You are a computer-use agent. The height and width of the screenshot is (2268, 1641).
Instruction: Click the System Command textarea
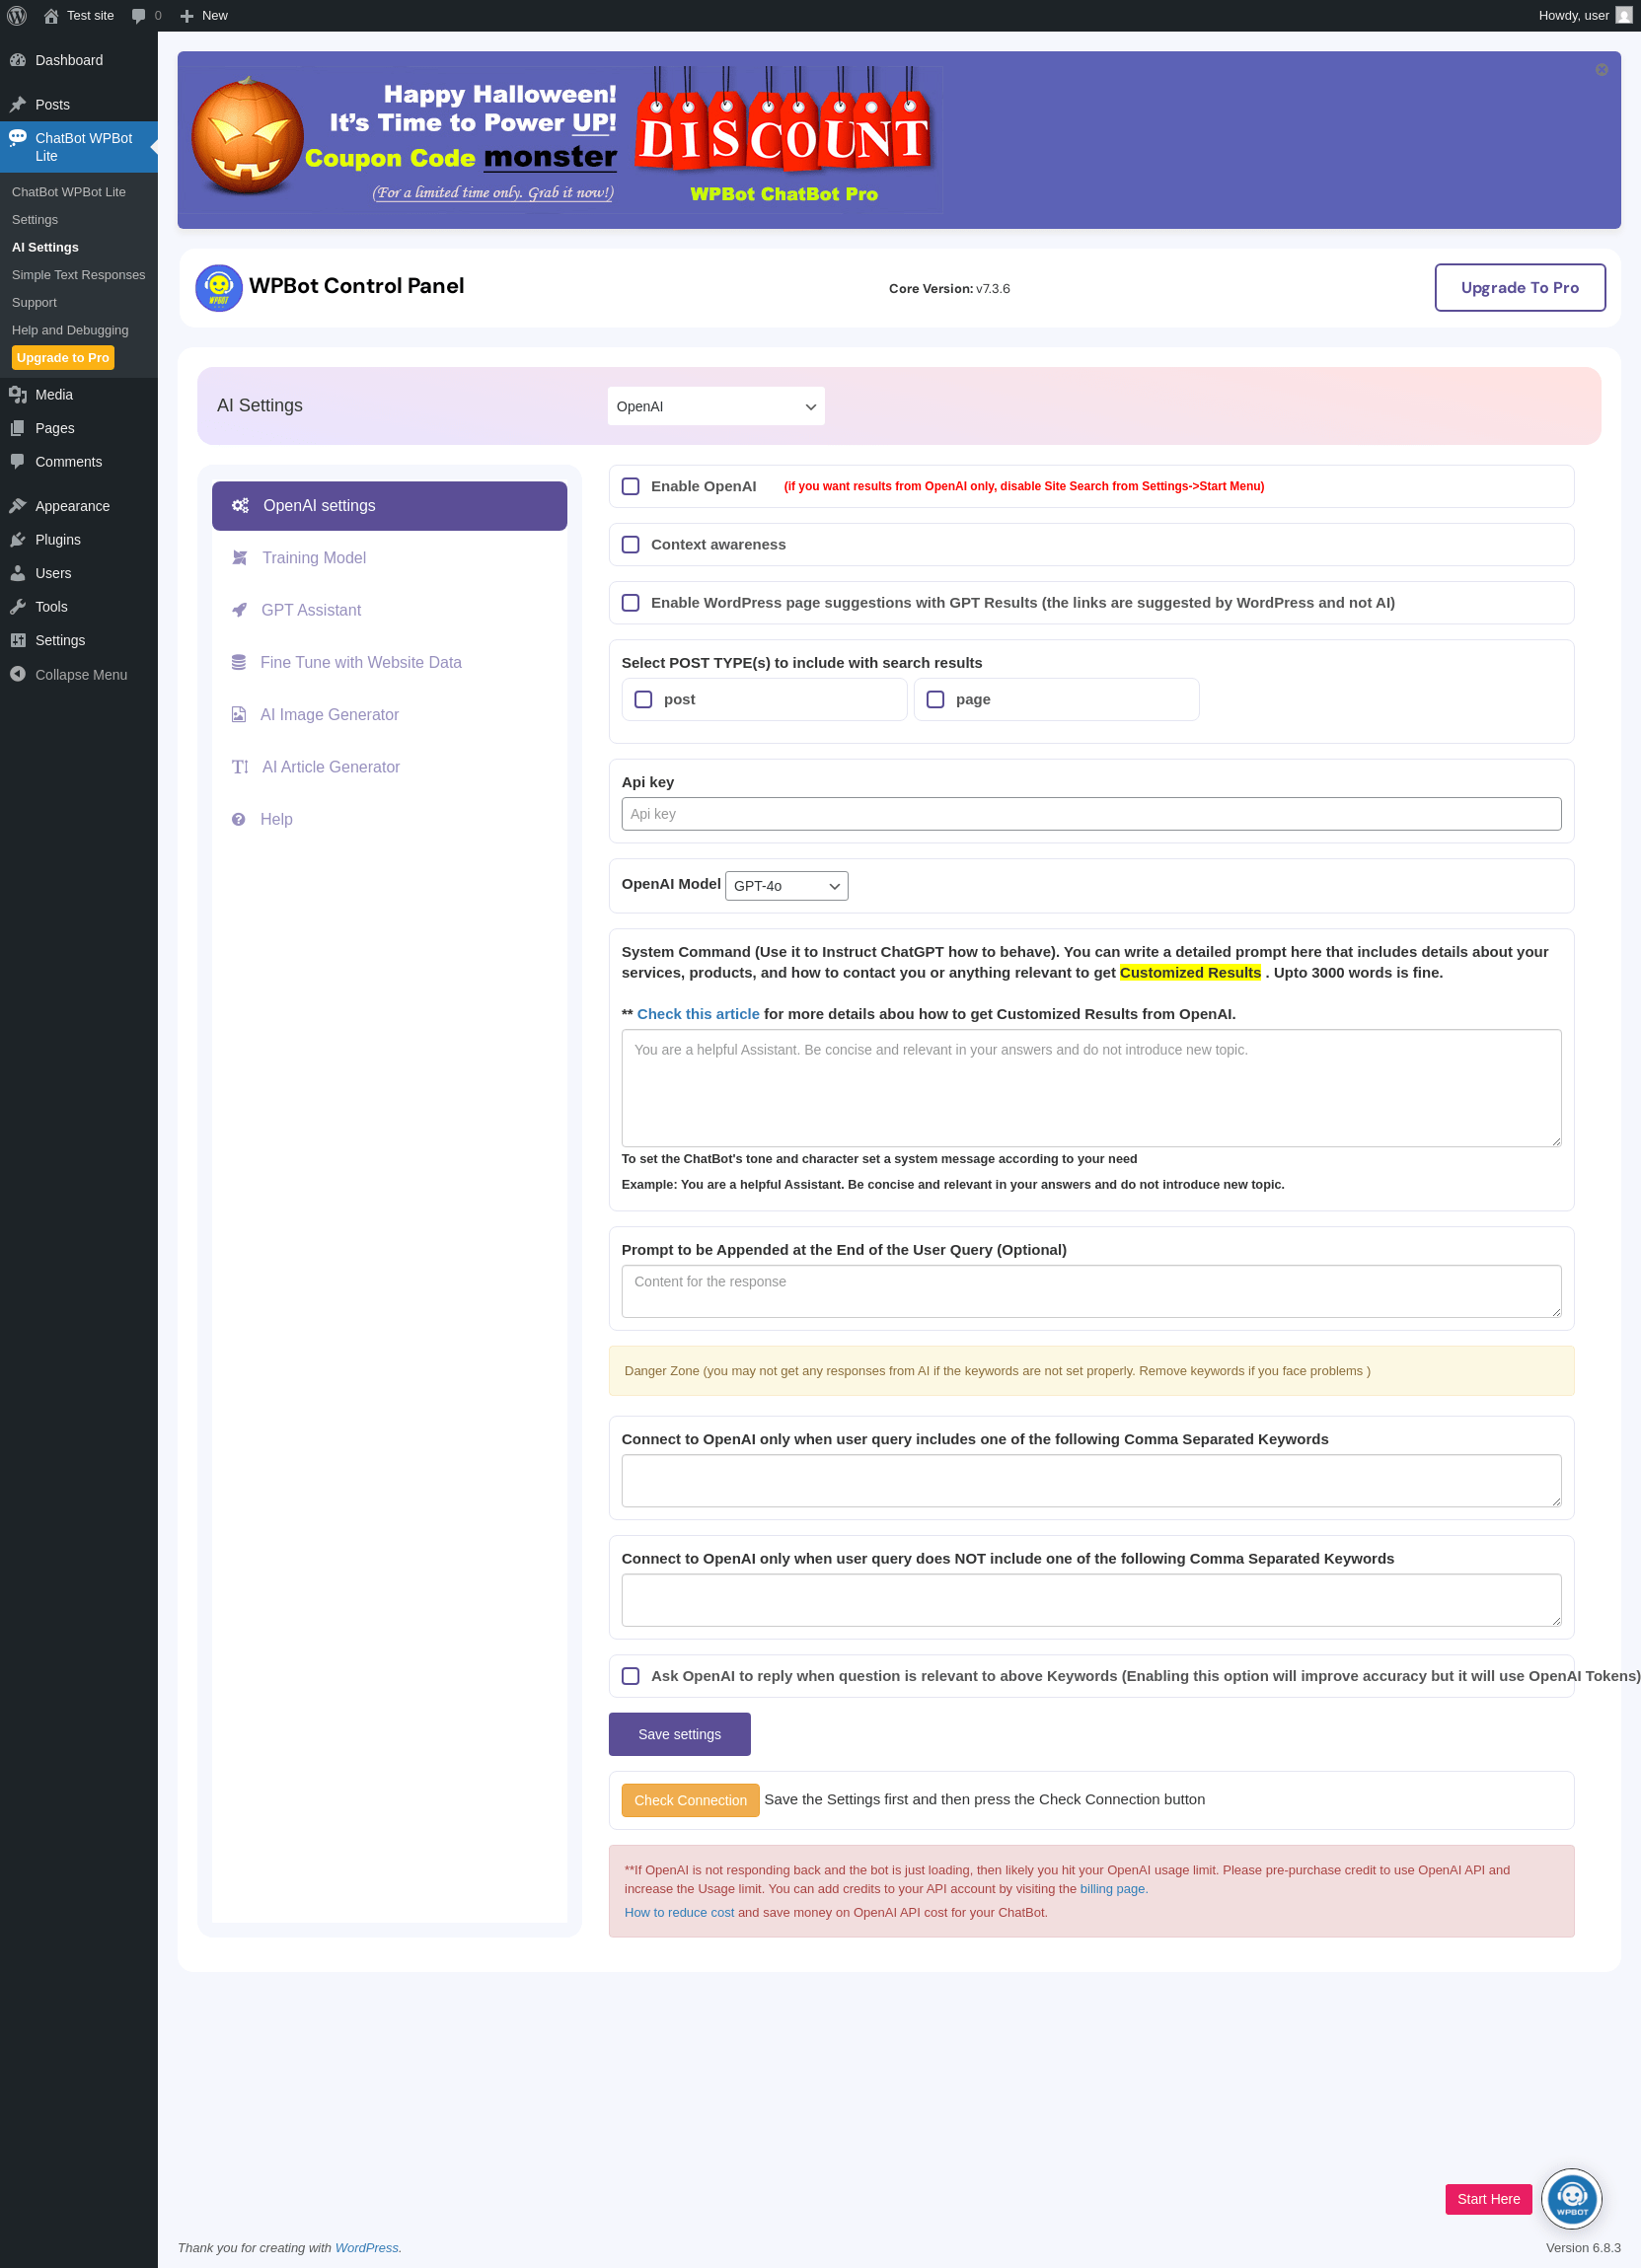tap(1091, 1088)
